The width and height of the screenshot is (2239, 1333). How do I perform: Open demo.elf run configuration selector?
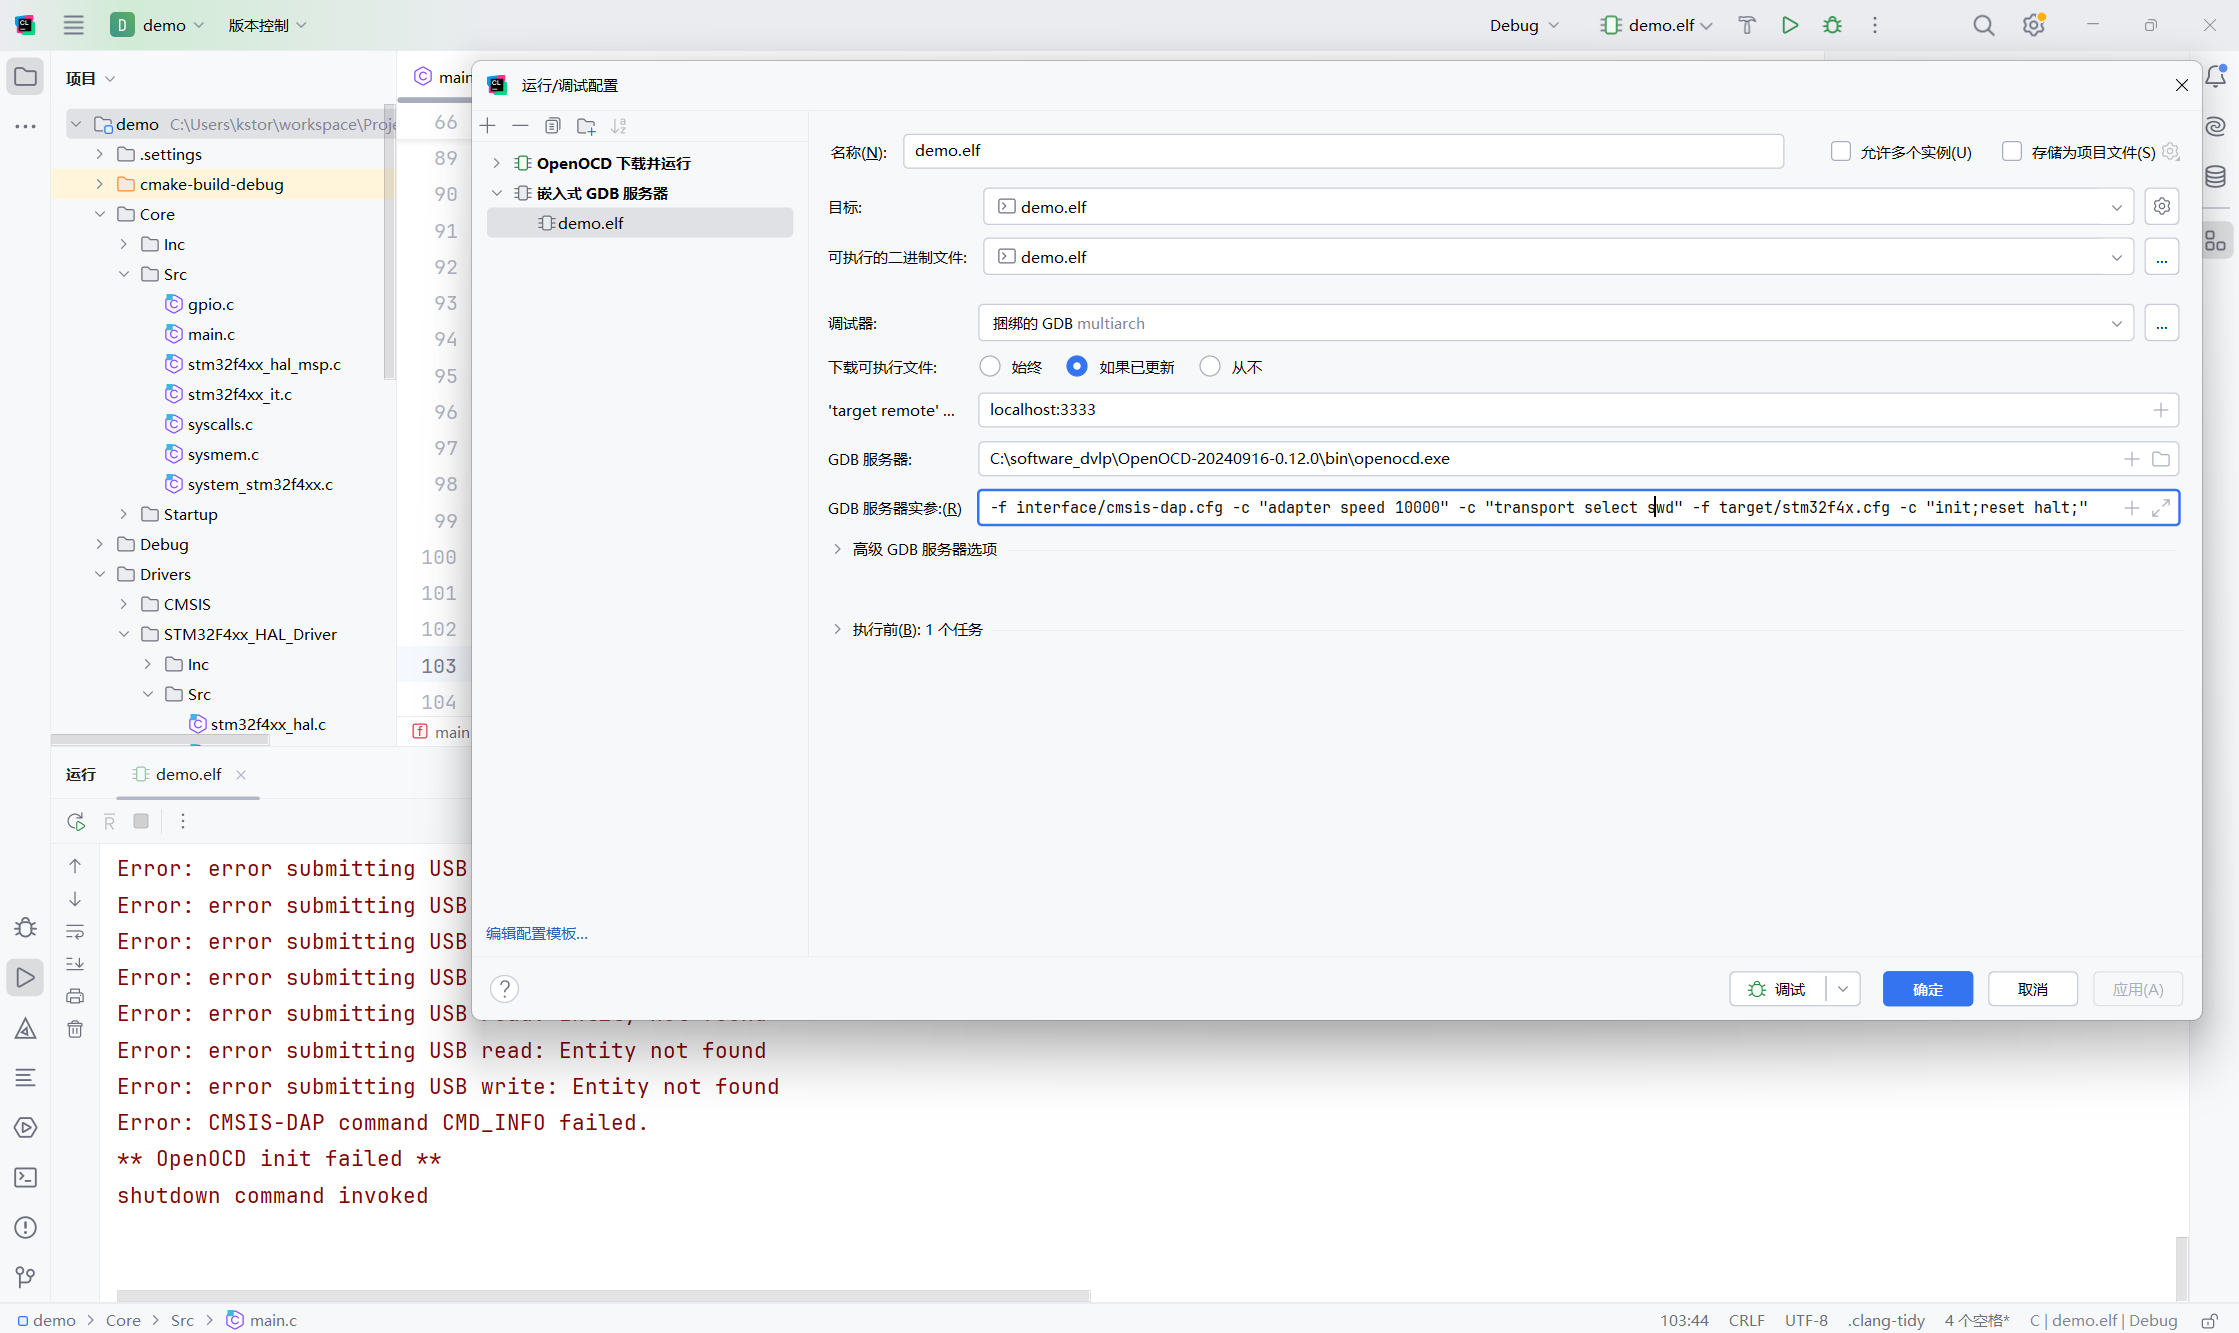pyautogui.click(x=1656, y=25)
